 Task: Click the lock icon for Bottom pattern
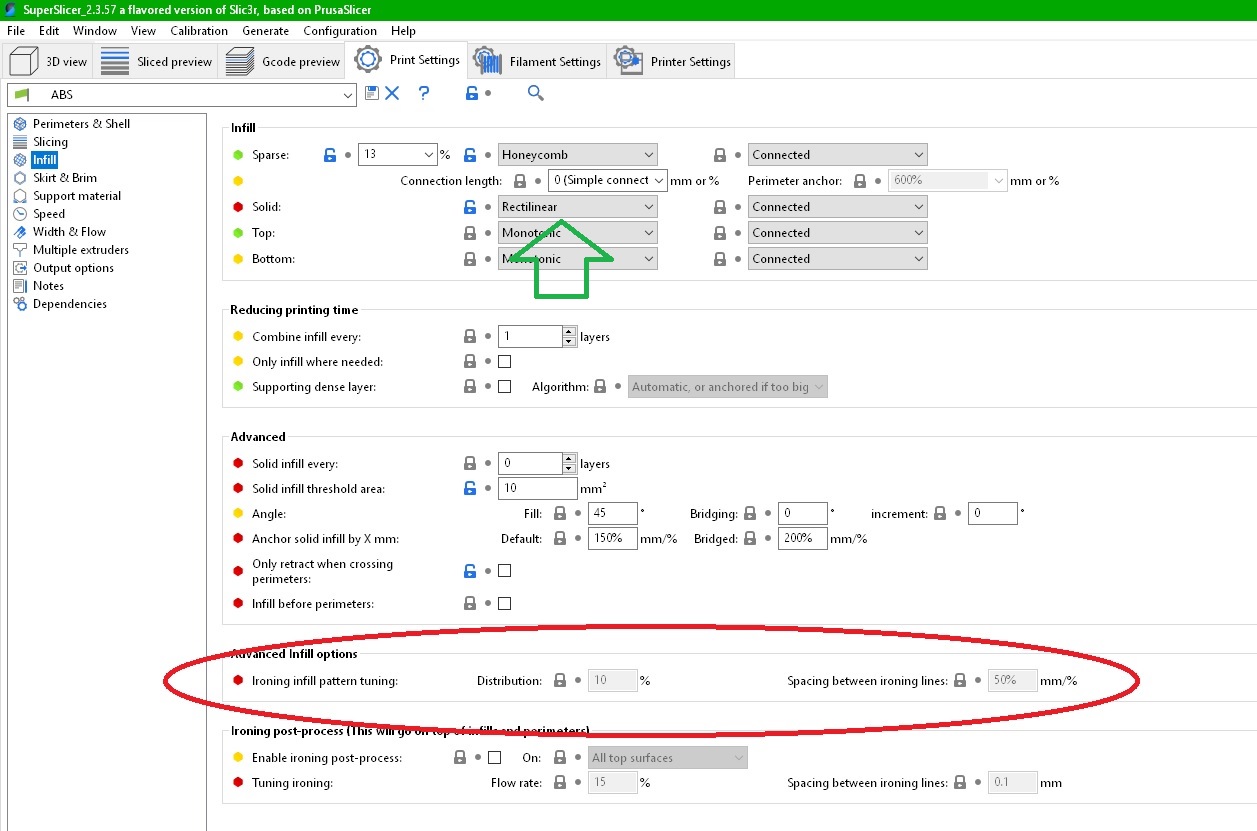470,259
